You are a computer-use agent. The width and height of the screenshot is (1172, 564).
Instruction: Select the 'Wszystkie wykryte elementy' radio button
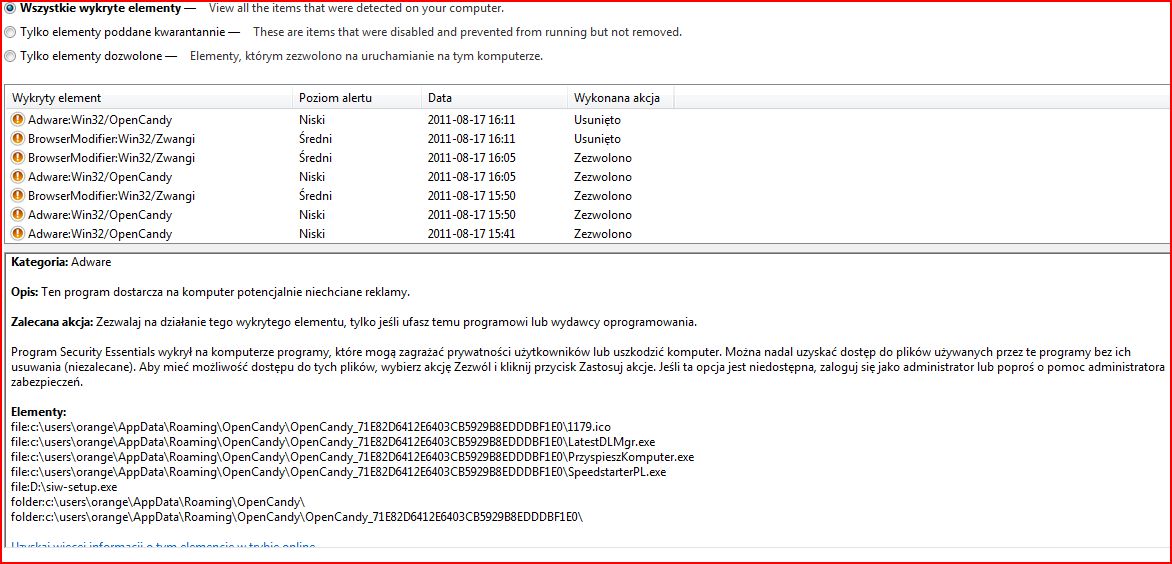click(x=10, y=8)
